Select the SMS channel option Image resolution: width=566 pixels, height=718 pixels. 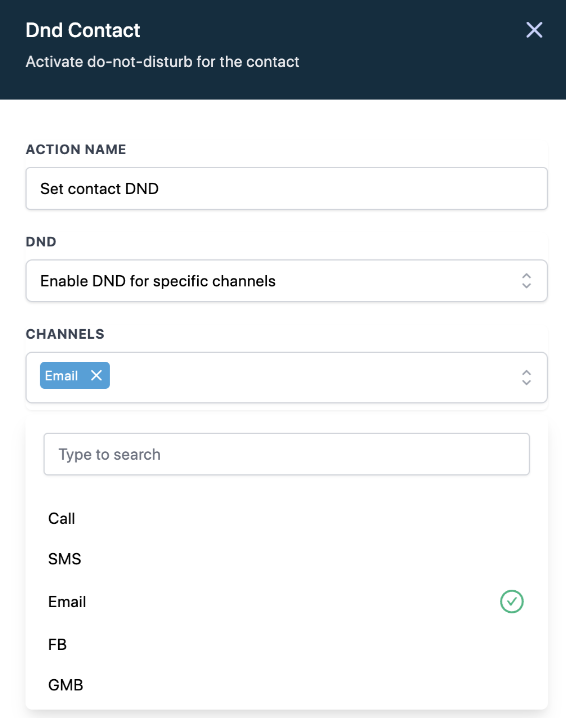(287, 559)
